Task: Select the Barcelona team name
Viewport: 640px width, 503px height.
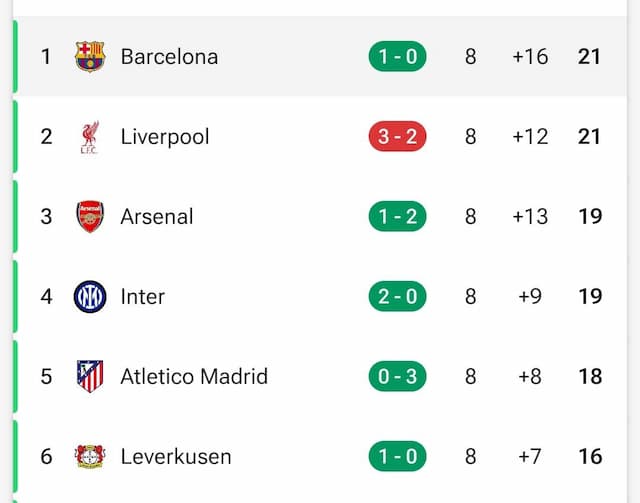Action: [169, 56]
